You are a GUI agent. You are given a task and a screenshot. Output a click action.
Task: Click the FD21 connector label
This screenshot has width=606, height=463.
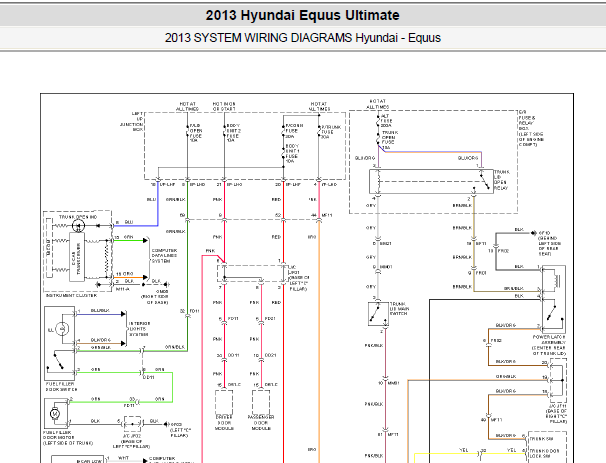[270, 319]
